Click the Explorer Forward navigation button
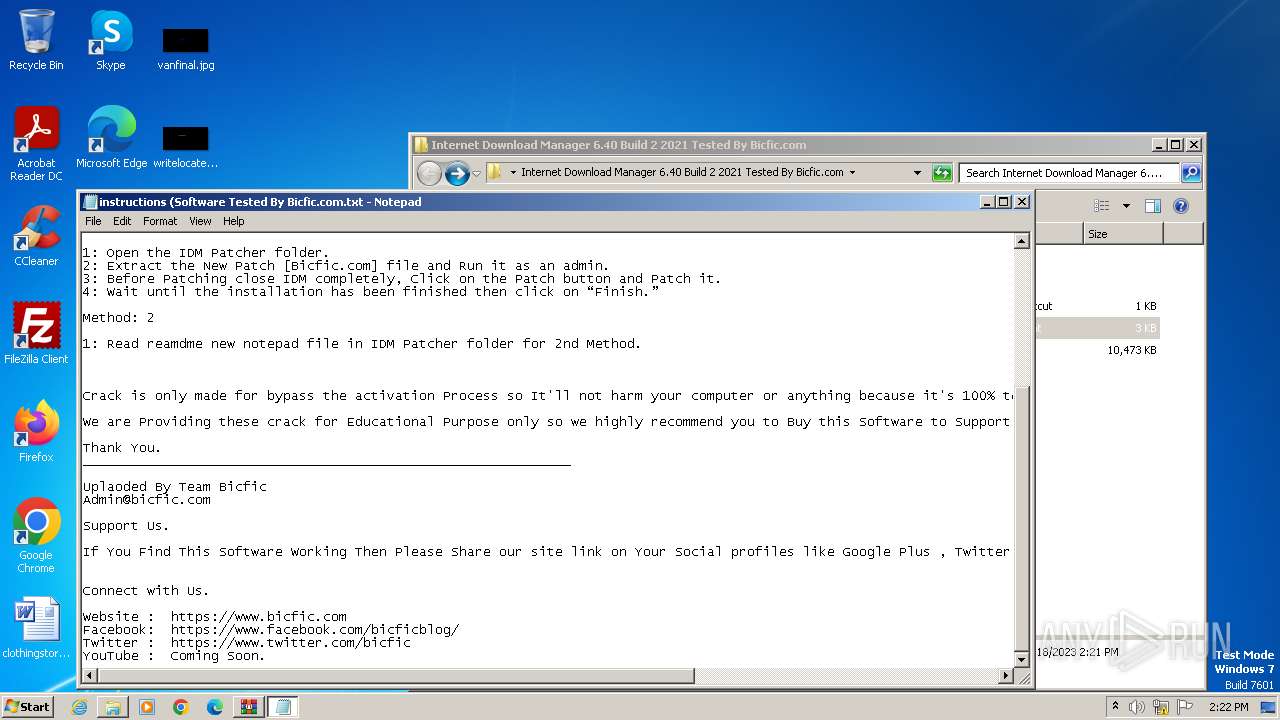 (x=457, y=173)
